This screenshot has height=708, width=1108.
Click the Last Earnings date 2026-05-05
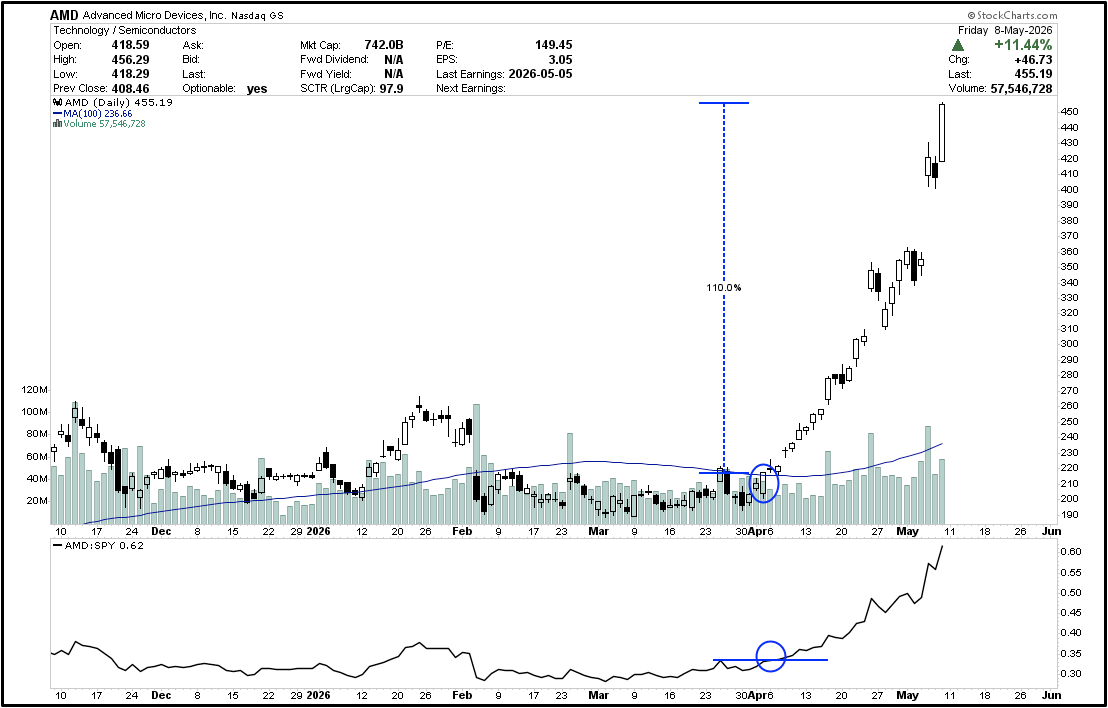(x=540, y=74)
